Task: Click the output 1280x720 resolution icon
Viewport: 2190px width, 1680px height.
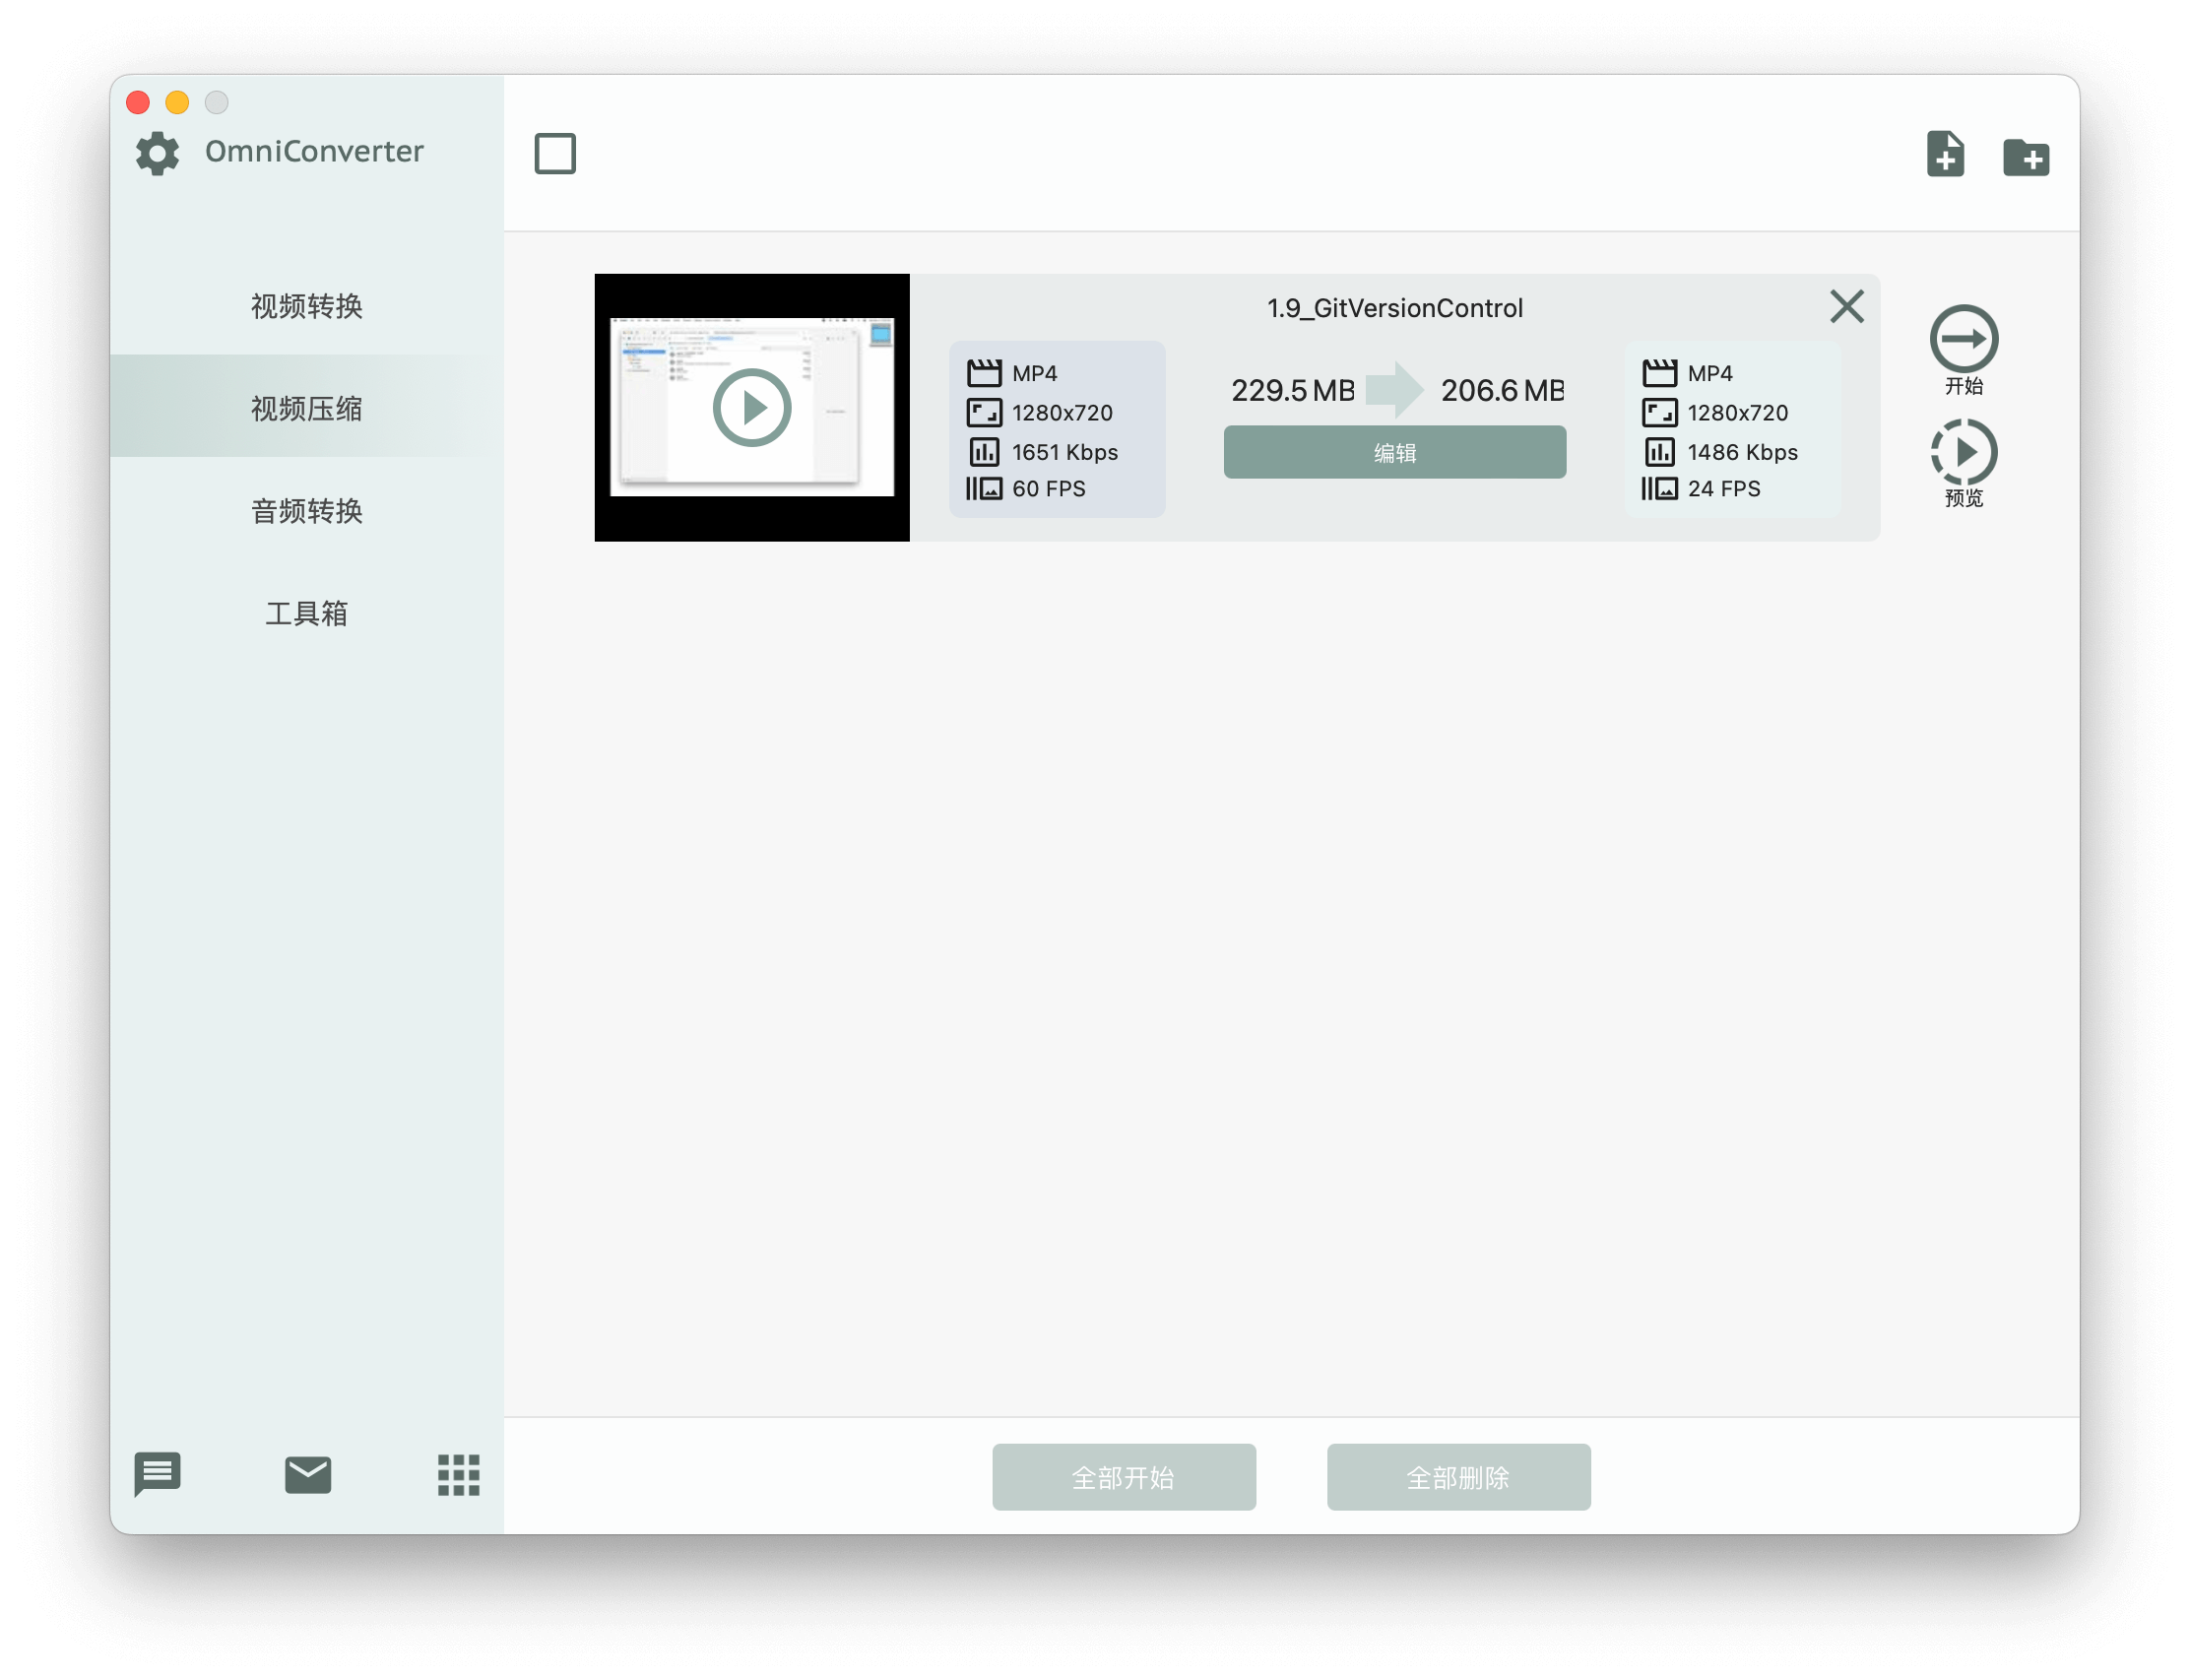Action: coord(1660,413)
